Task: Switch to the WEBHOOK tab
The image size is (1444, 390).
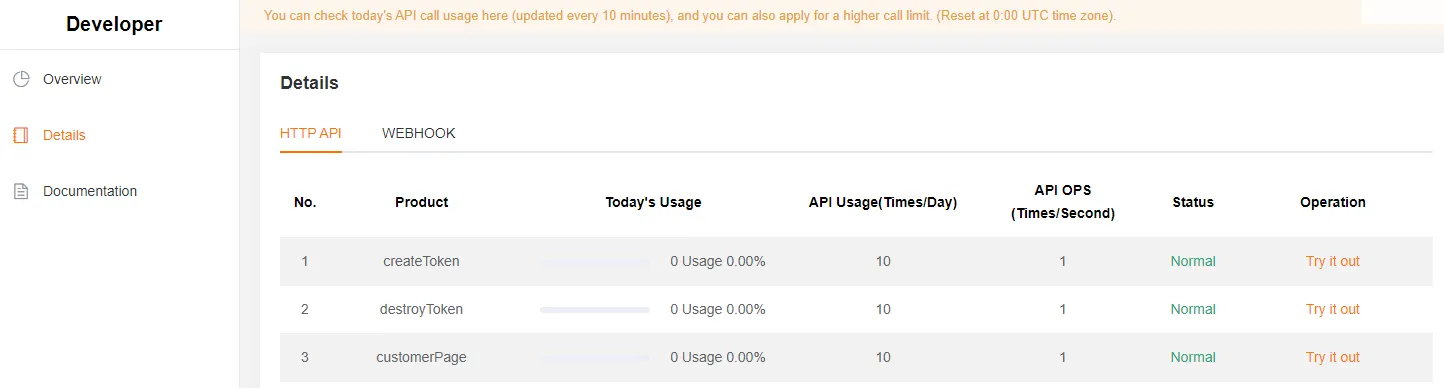Action: coord(419,133)
